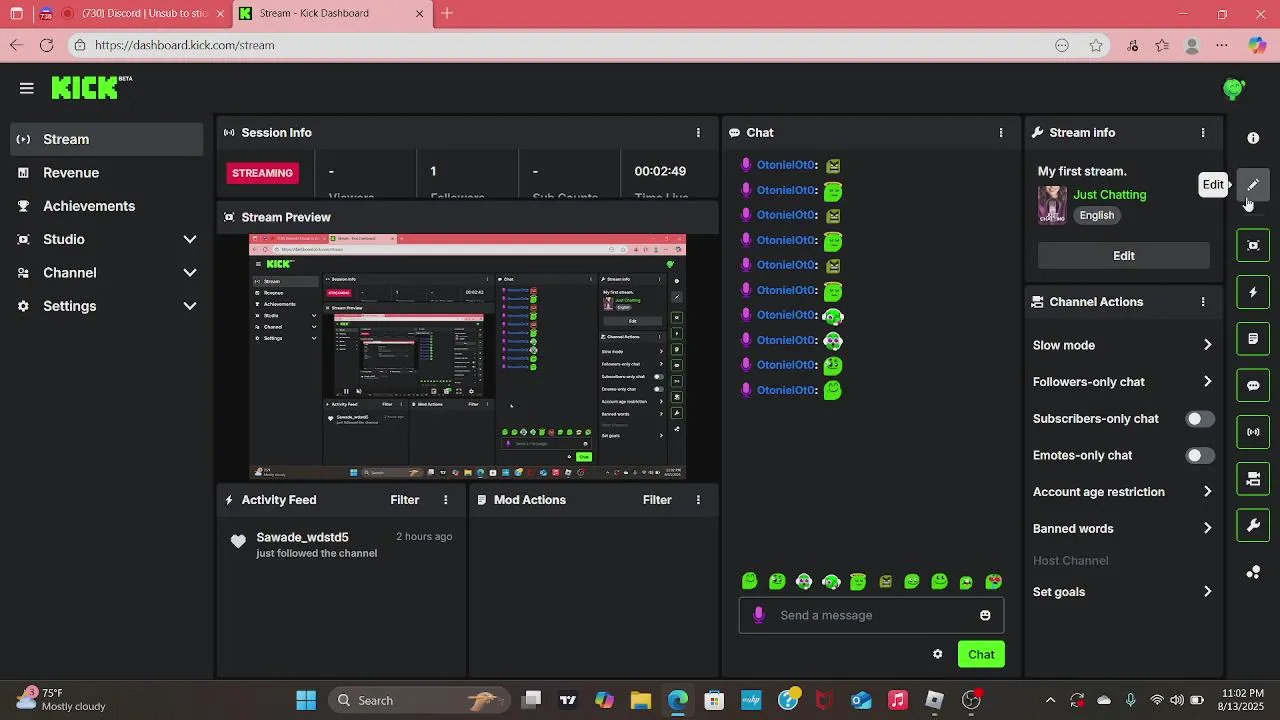The height and width of the screenshot is (720, 1280).
Task: Click the green Chat send button
Action: (981, 654)
